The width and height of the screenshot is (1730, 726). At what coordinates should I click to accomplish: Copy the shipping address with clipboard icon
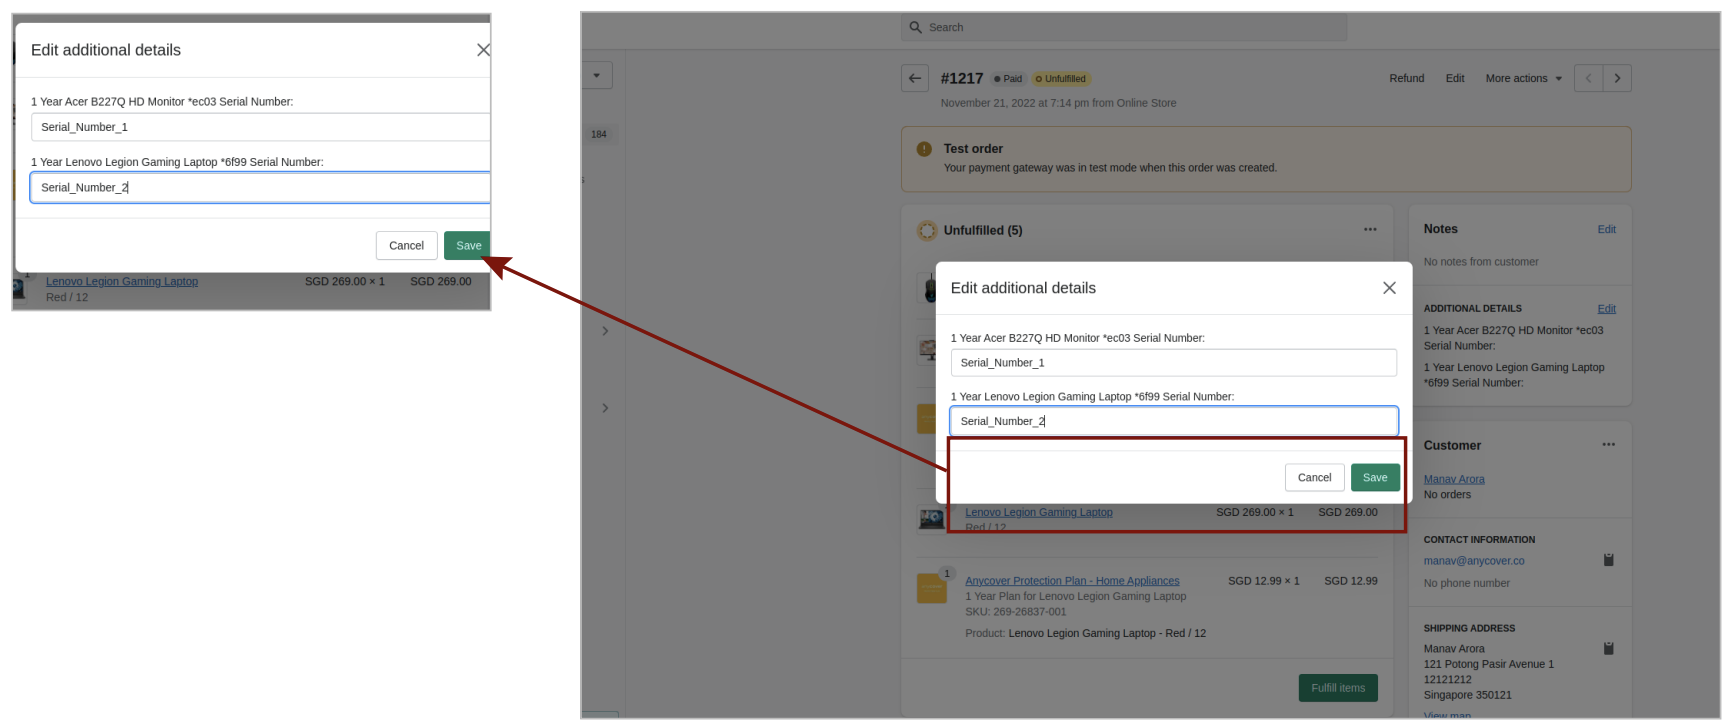[x=1608, y=648]
